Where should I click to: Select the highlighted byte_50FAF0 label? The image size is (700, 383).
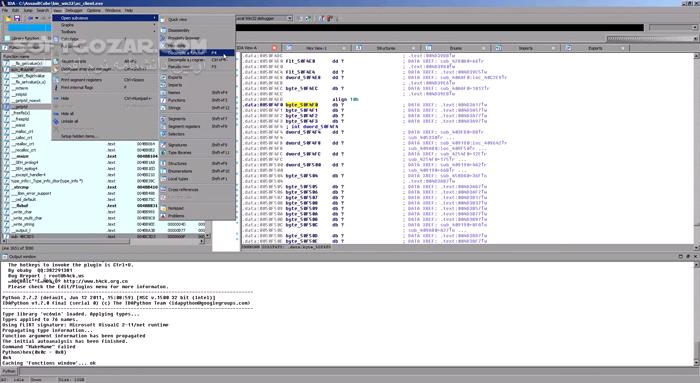click(302, 104)
